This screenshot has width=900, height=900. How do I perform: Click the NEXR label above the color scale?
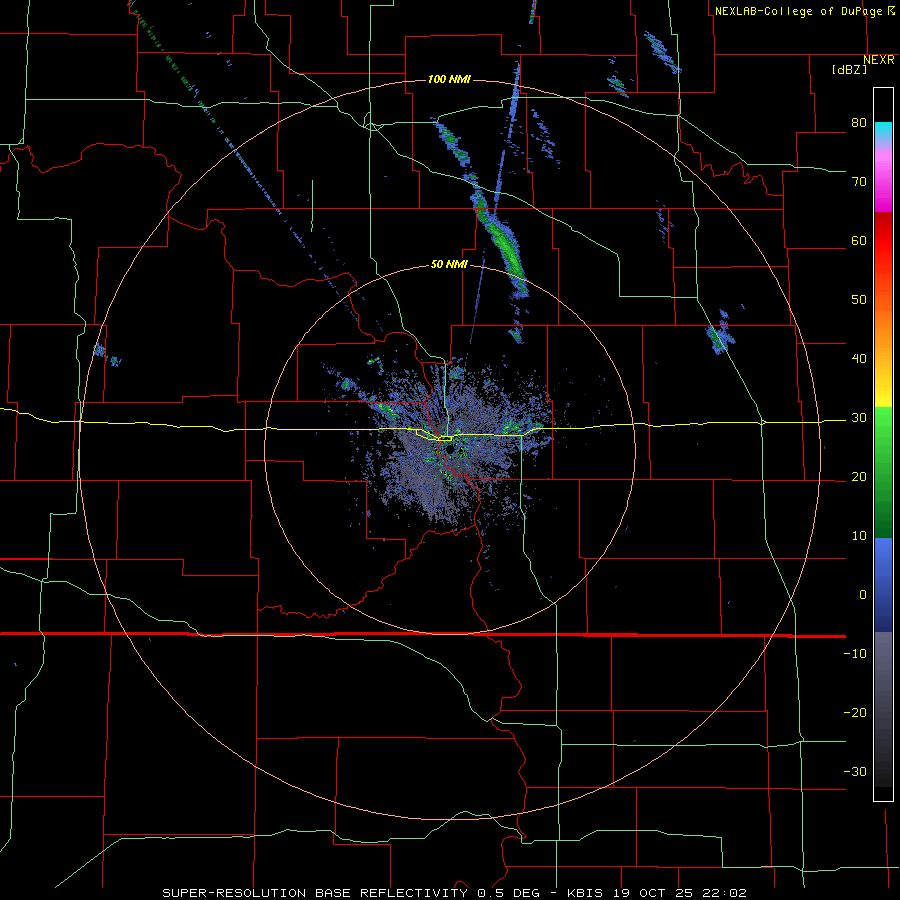[x=879, y=60]
